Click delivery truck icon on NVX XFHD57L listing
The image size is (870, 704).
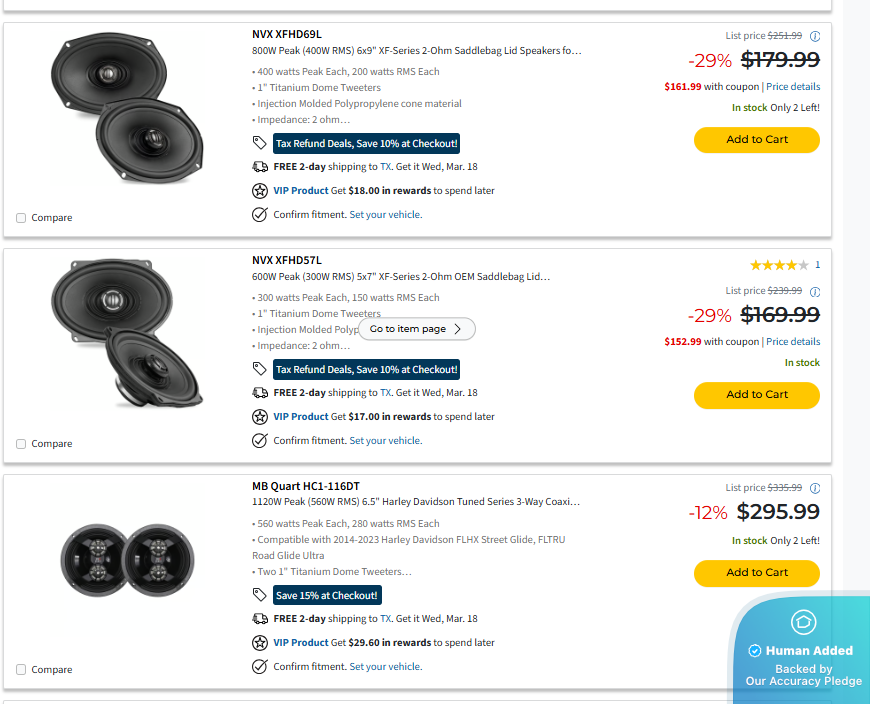[260, 393]
